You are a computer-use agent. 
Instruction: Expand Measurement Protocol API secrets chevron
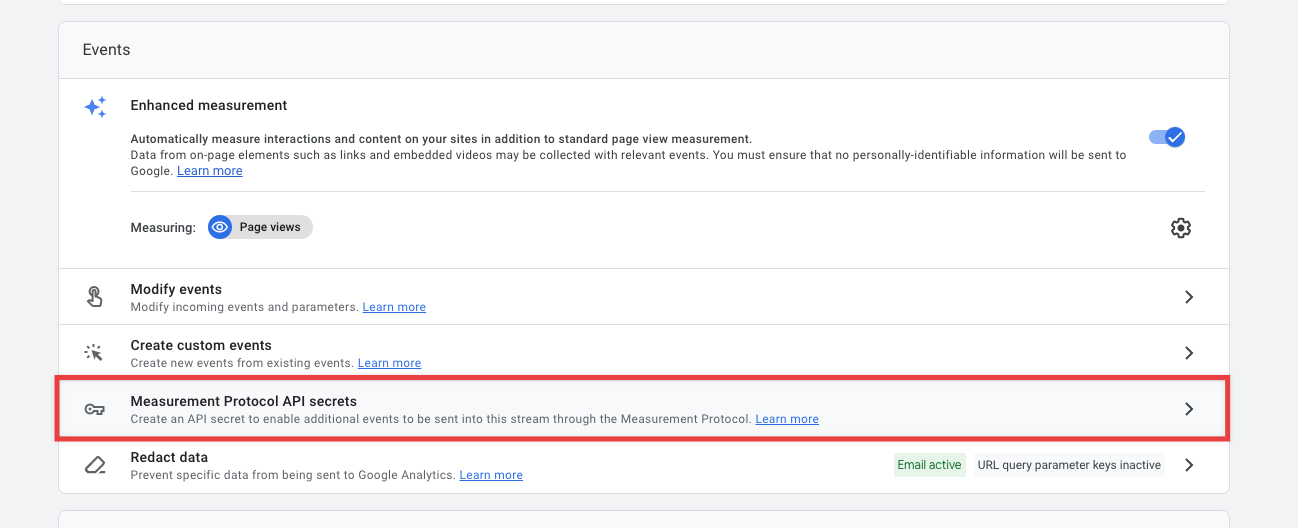(x=1189, y=409)
